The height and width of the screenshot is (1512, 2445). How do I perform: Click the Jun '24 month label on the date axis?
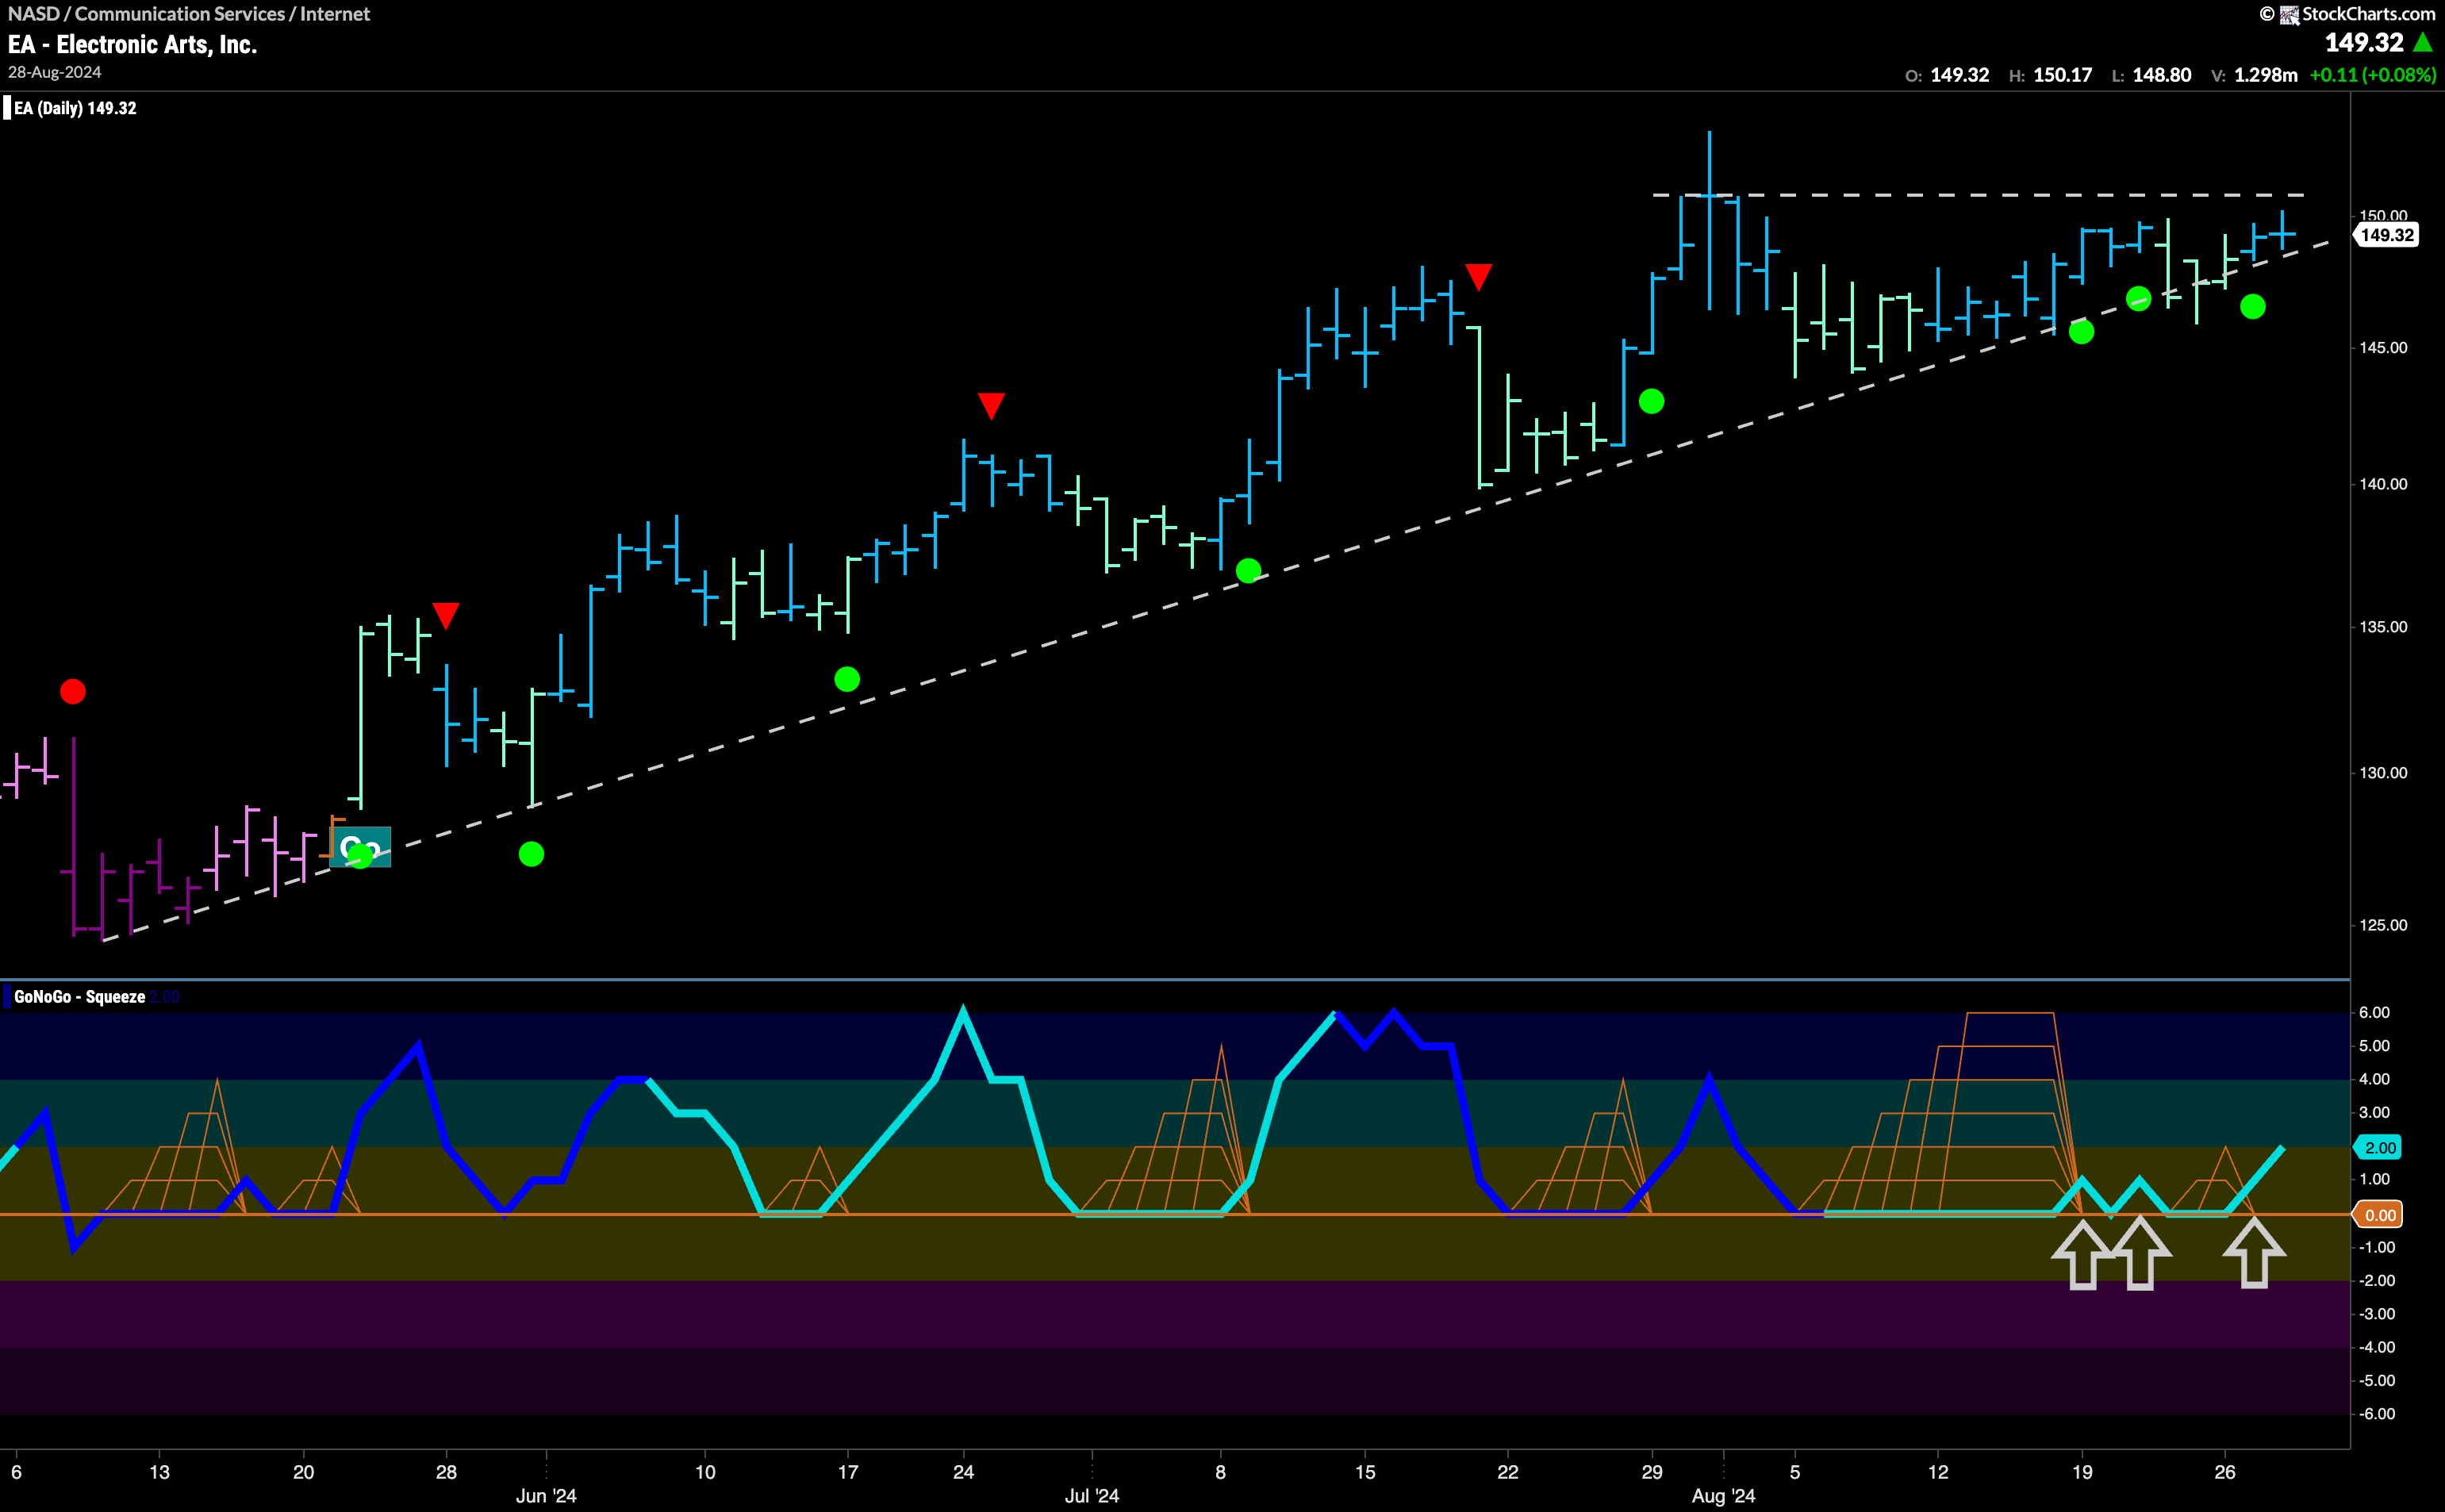pyautogui.click(x=546, y=1496)
